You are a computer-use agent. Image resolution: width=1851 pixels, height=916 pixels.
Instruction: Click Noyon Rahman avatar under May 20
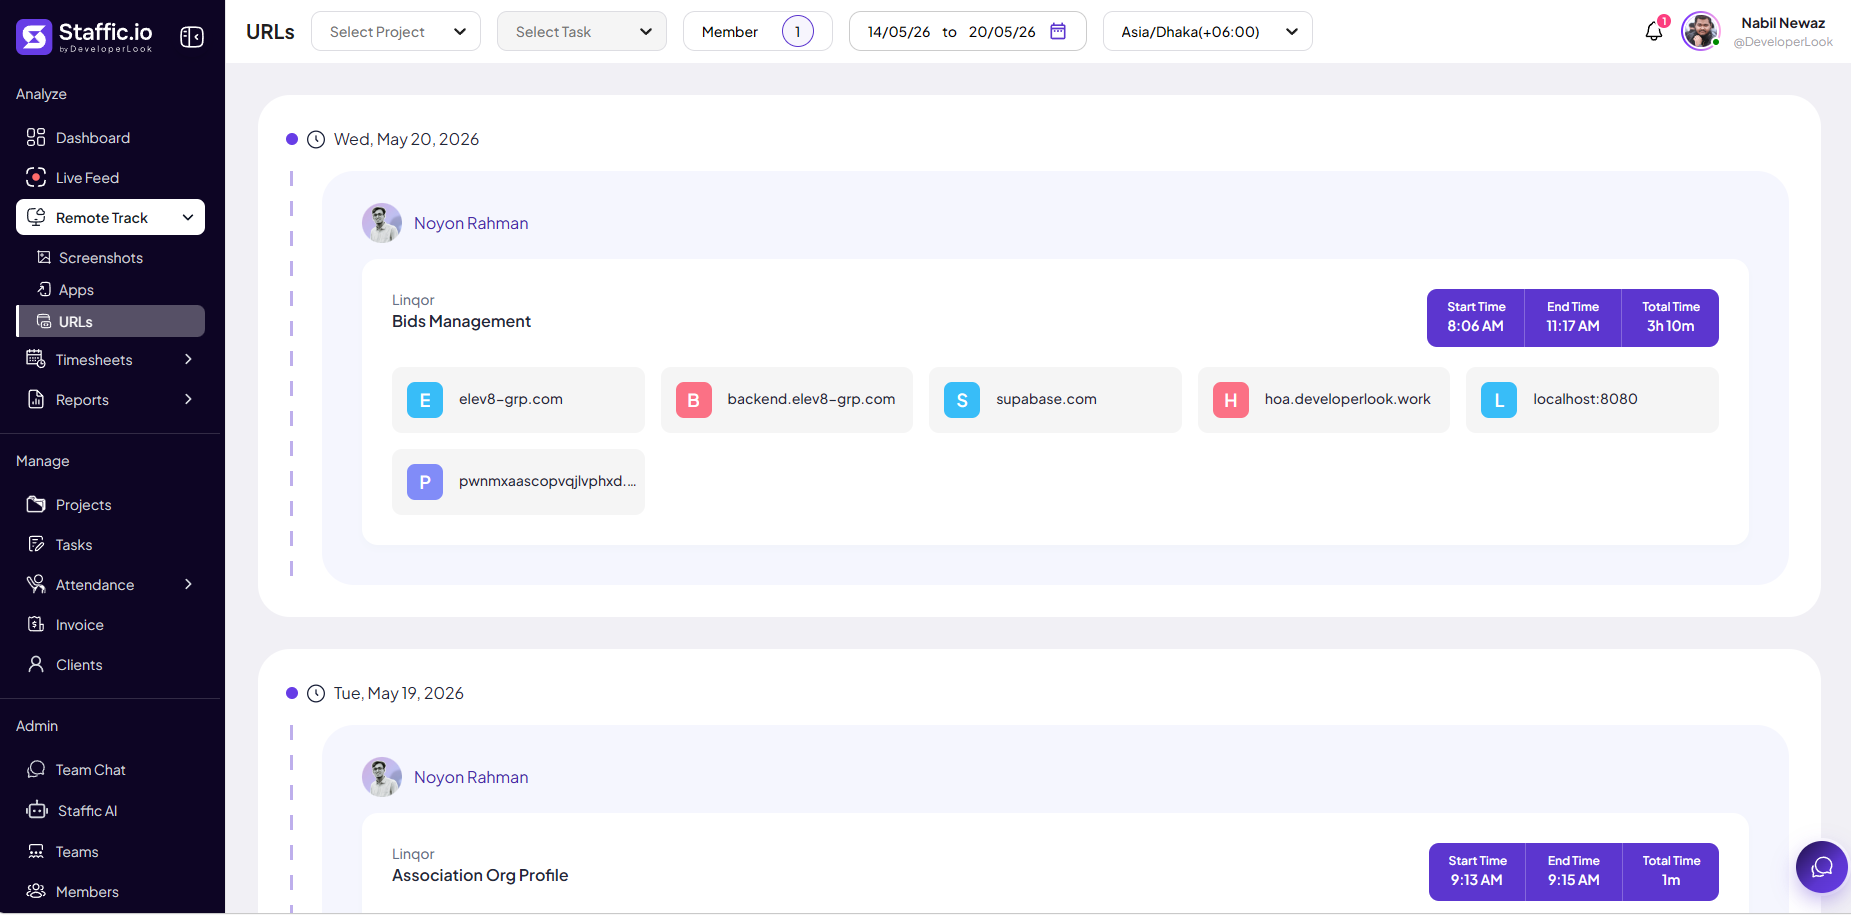tap(382, 223)
